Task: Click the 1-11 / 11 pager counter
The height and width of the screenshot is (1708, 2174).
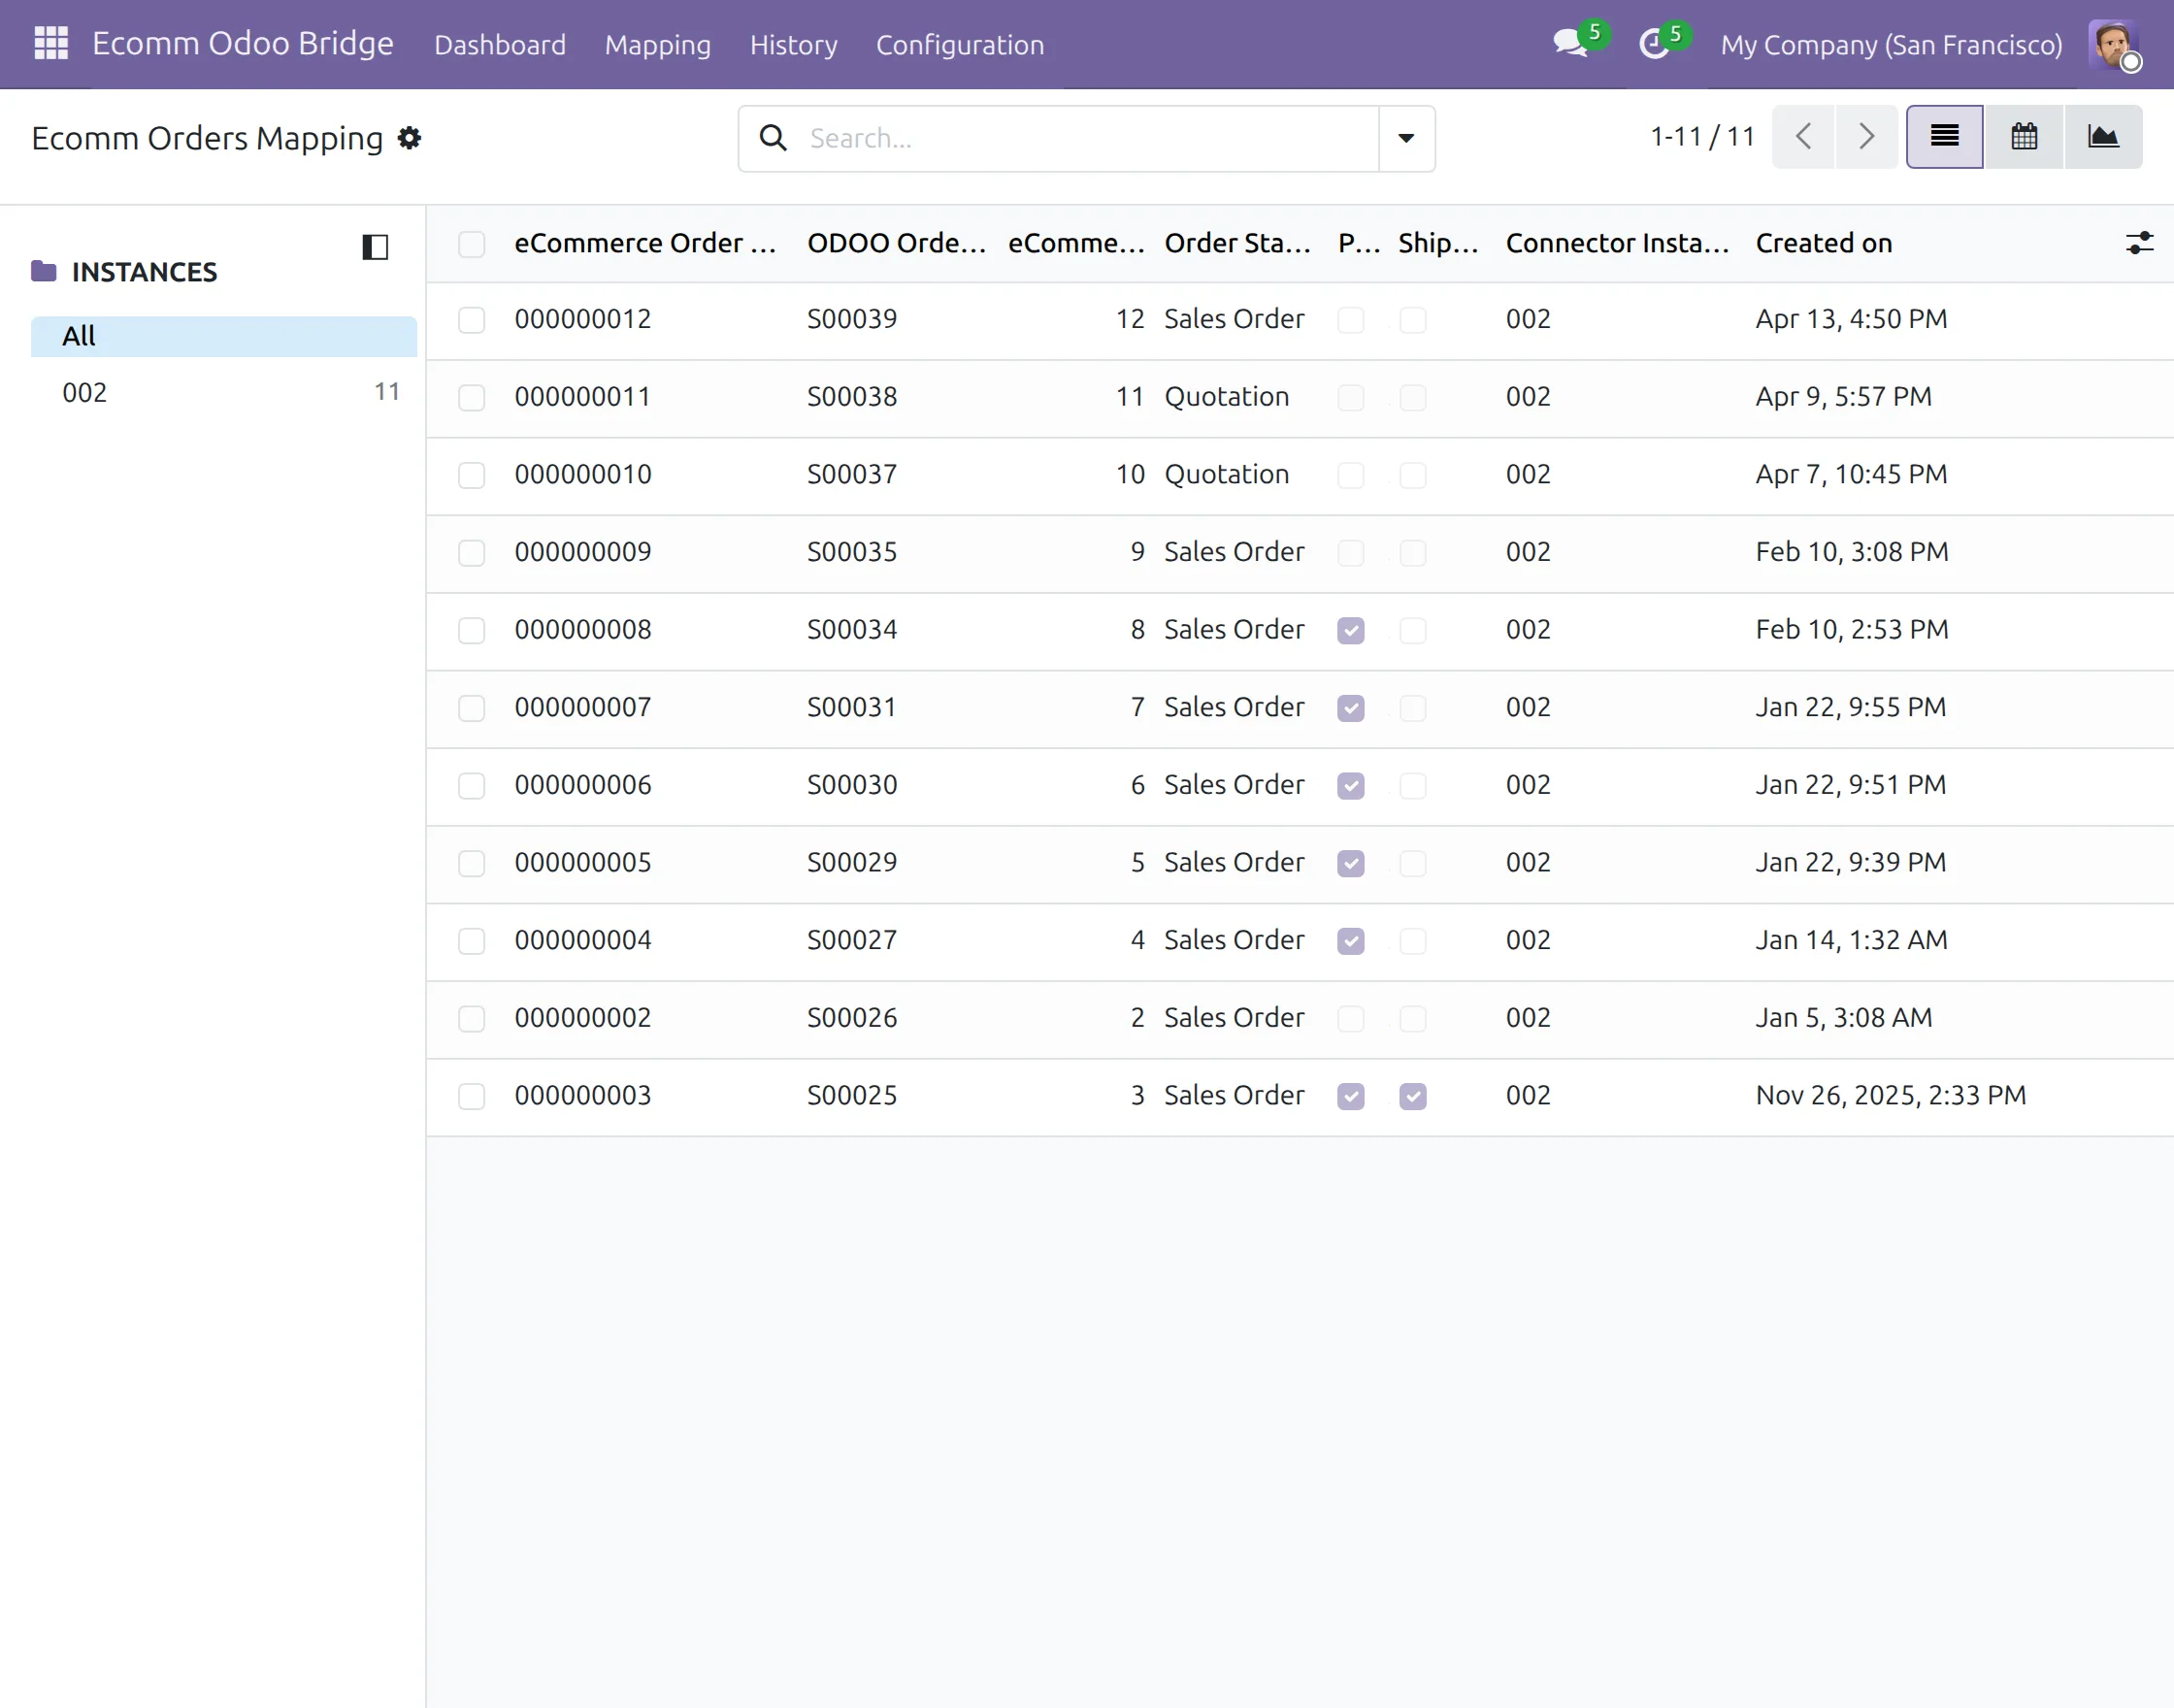Action: pos(1702,137)
